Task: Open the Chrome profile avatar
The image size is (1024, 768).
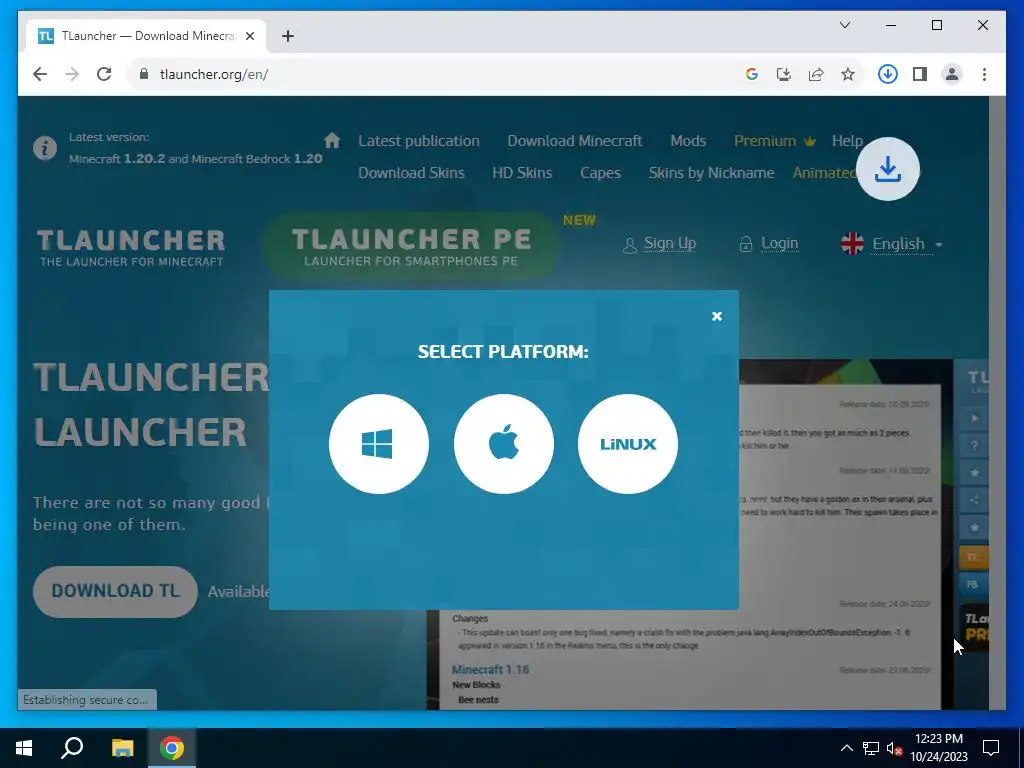Action: tap(952, 74)
